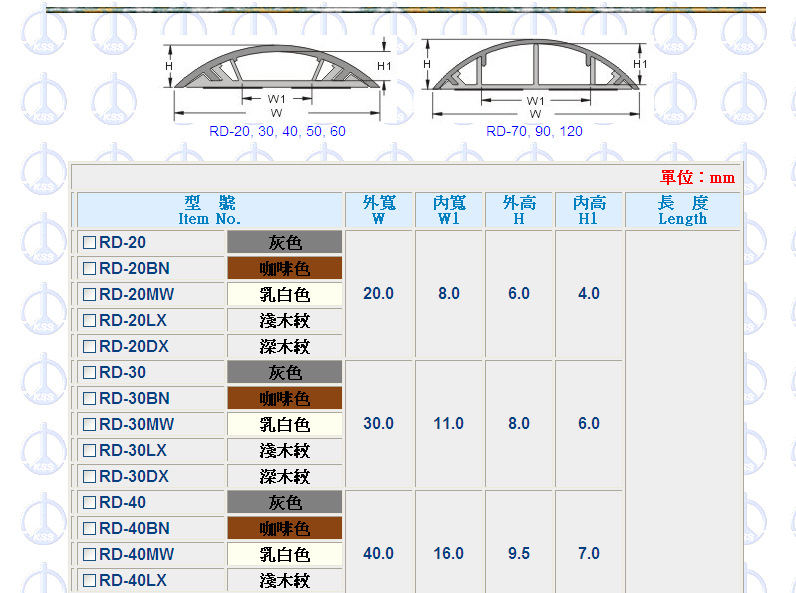Image resolution: width=796 pixels, height=593 pixels.
Task: Click the inner width value '16.0'
Action: pos(449,553)
